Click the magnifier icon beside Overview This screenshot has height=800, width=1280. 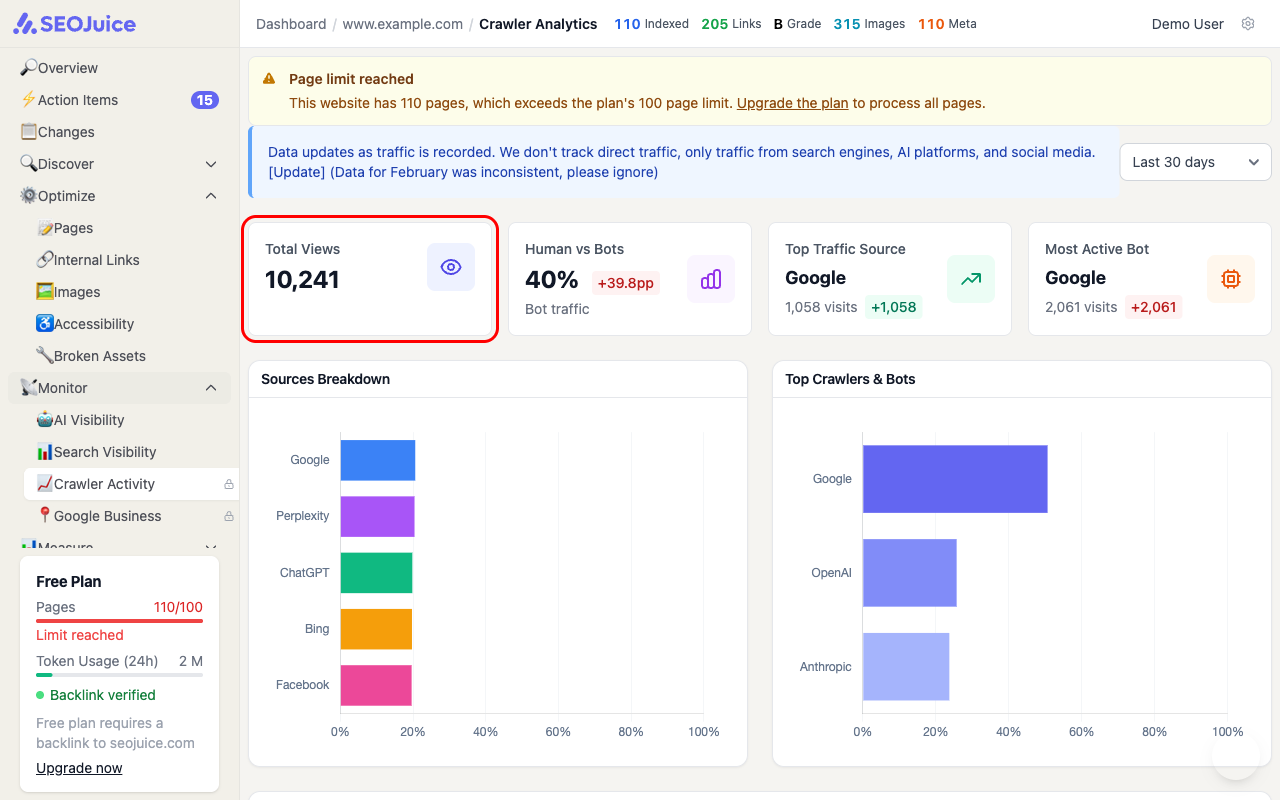tap(29, 68)
